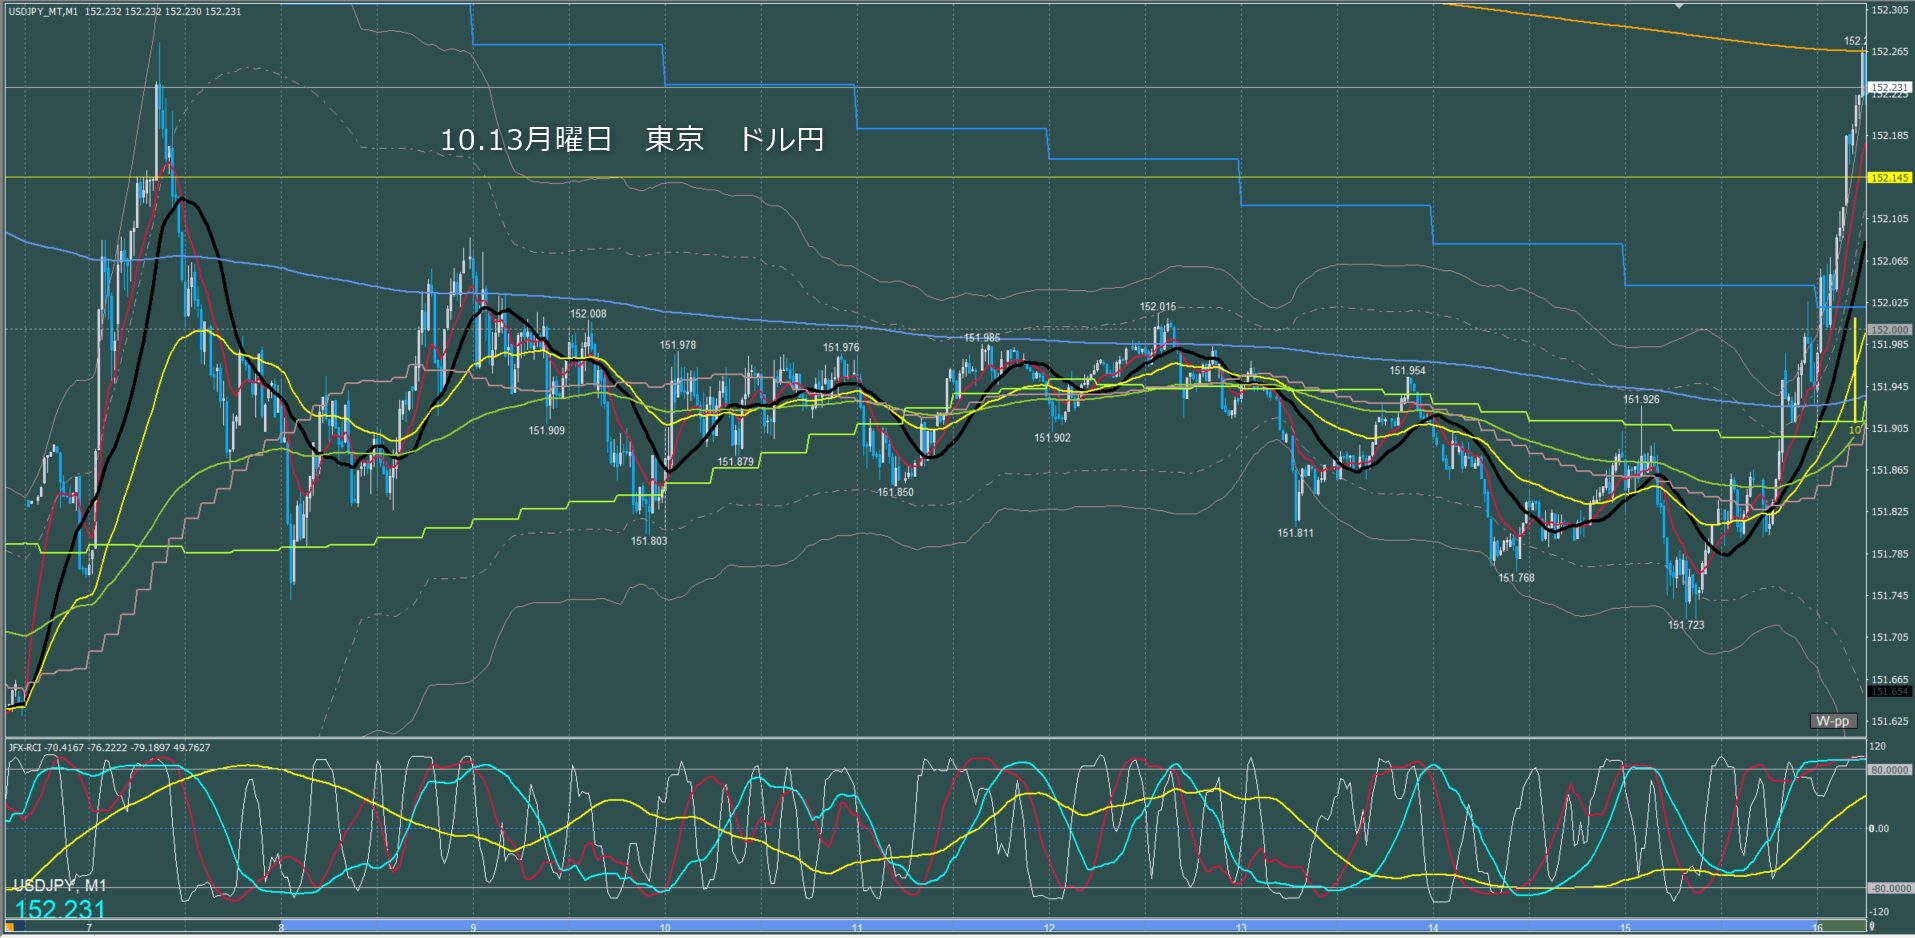Select the gray 152.000 price level tag
Image resolution: width=1915 pixels, height=938 pixels.
[1889, 329]
